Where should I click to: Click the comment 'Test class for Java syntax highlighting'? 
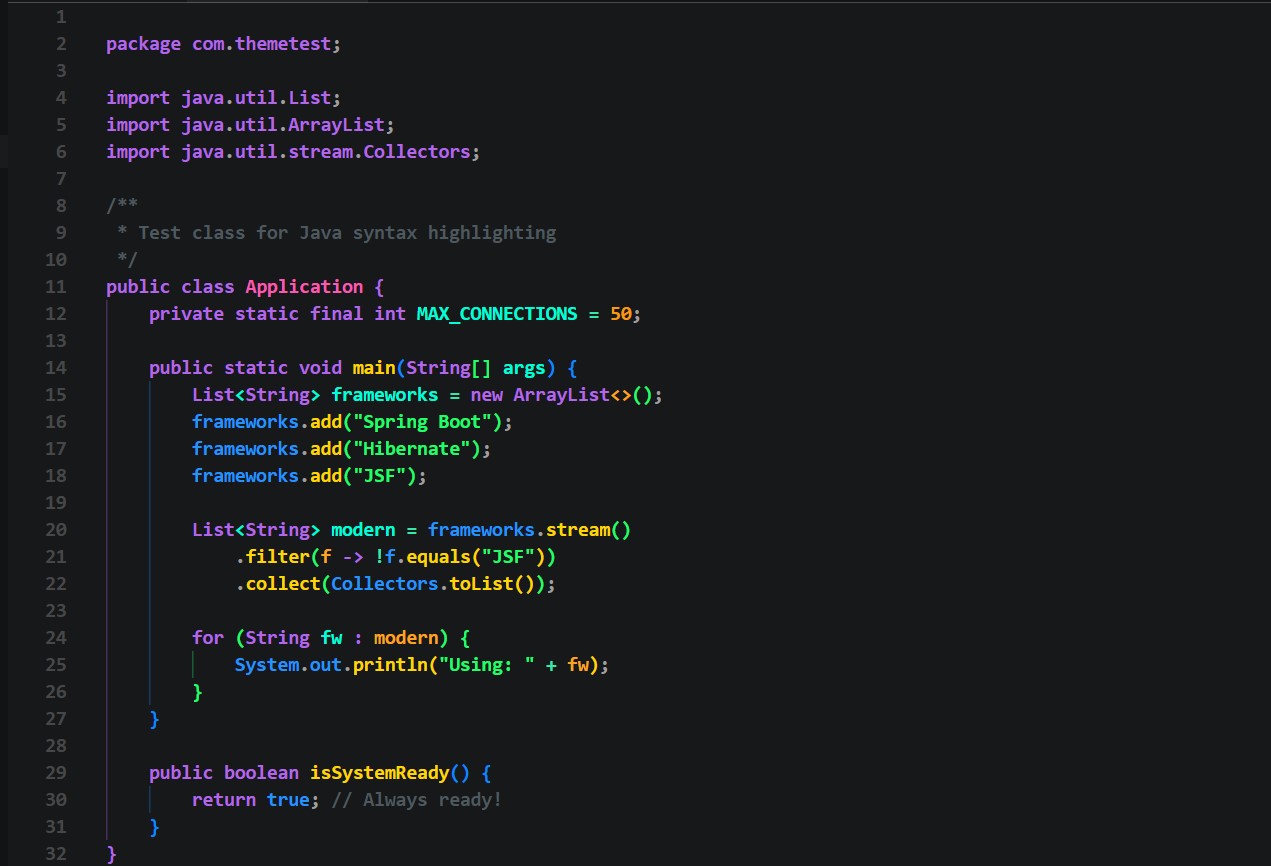(347, 233)
